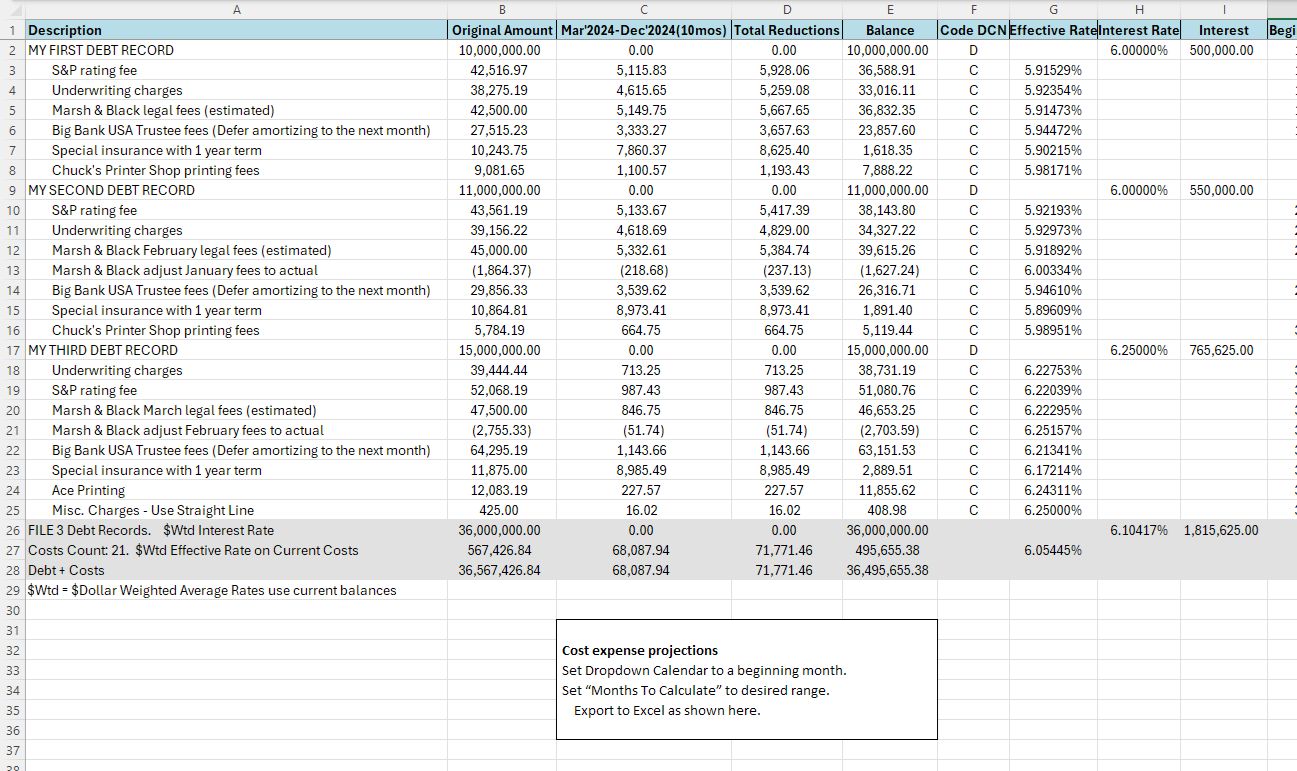The image size is (1297, 771).
Task: Select row number 17 header
Action: click(12, 350)
